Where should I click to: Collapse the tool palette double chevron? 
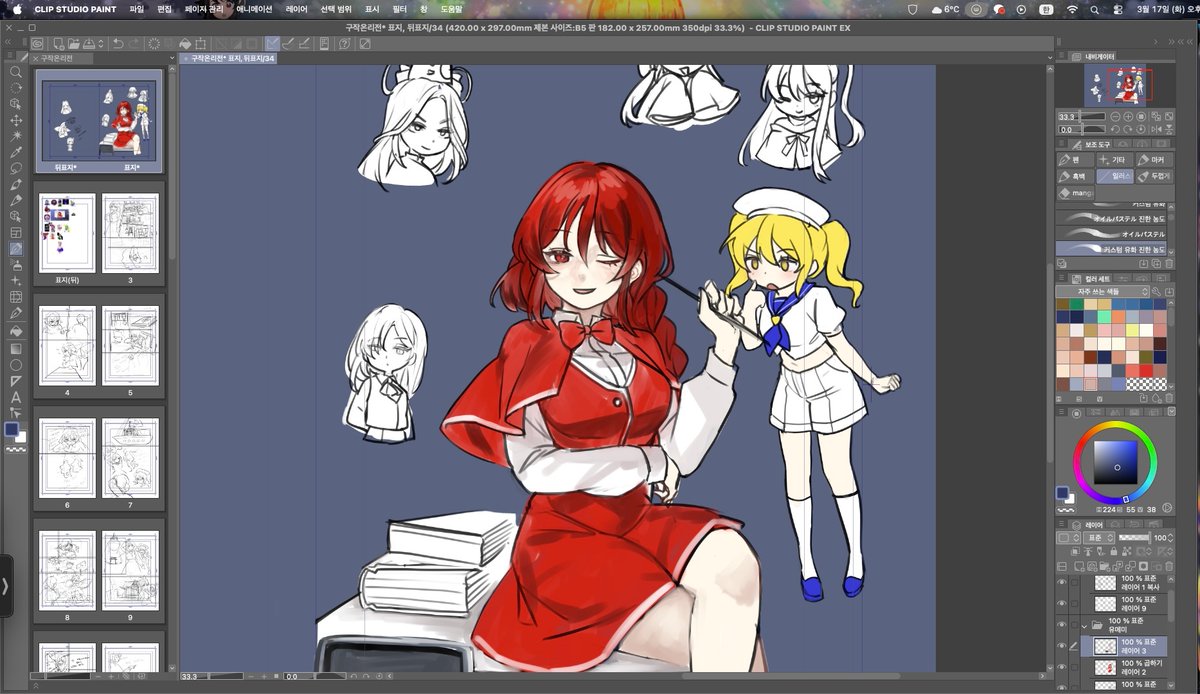point(8,43)
